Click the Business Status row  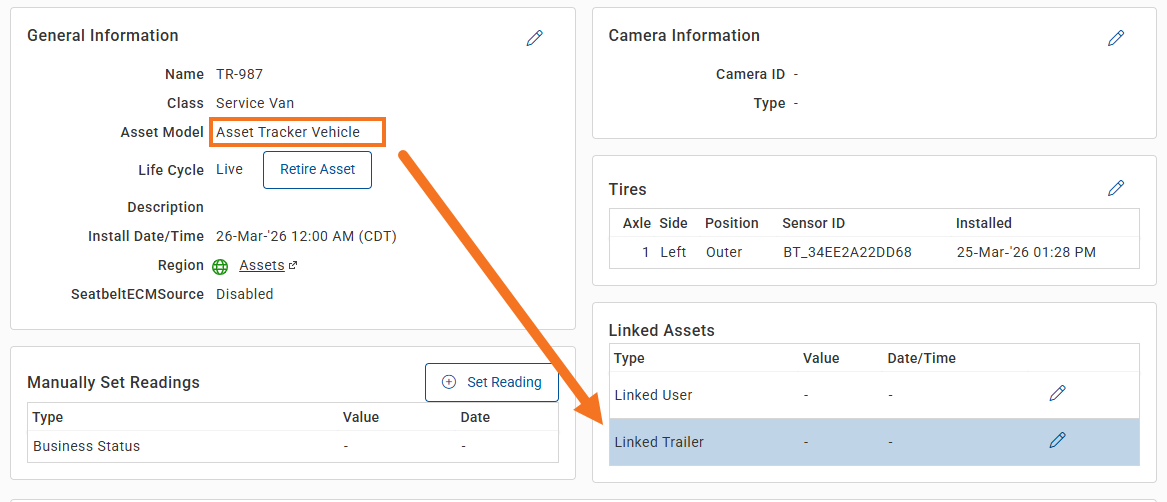(292, 446)
